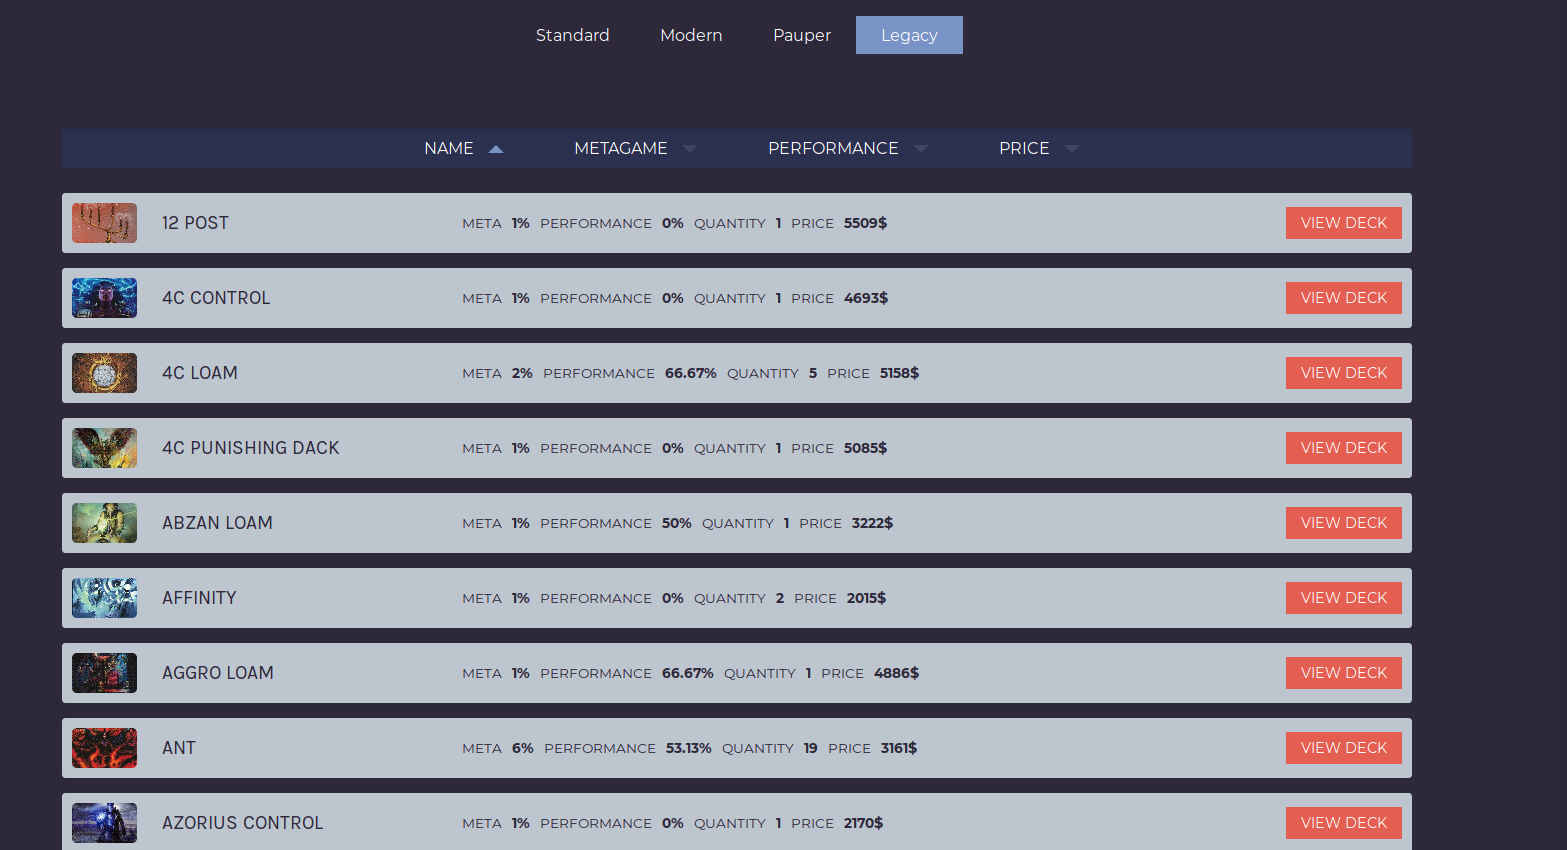Screen dimensions: 1567x850
Task: Sort by PRICE column header
Action: coord(1024,148)
